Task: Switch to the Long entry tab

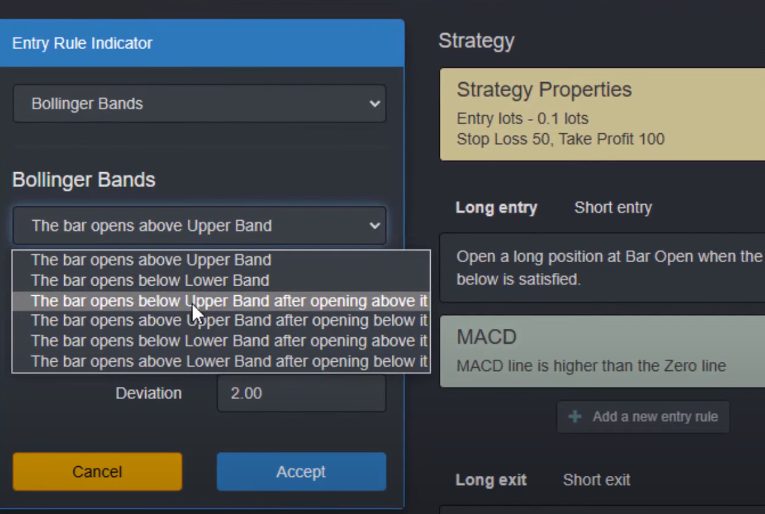Action: click(496, 208)
